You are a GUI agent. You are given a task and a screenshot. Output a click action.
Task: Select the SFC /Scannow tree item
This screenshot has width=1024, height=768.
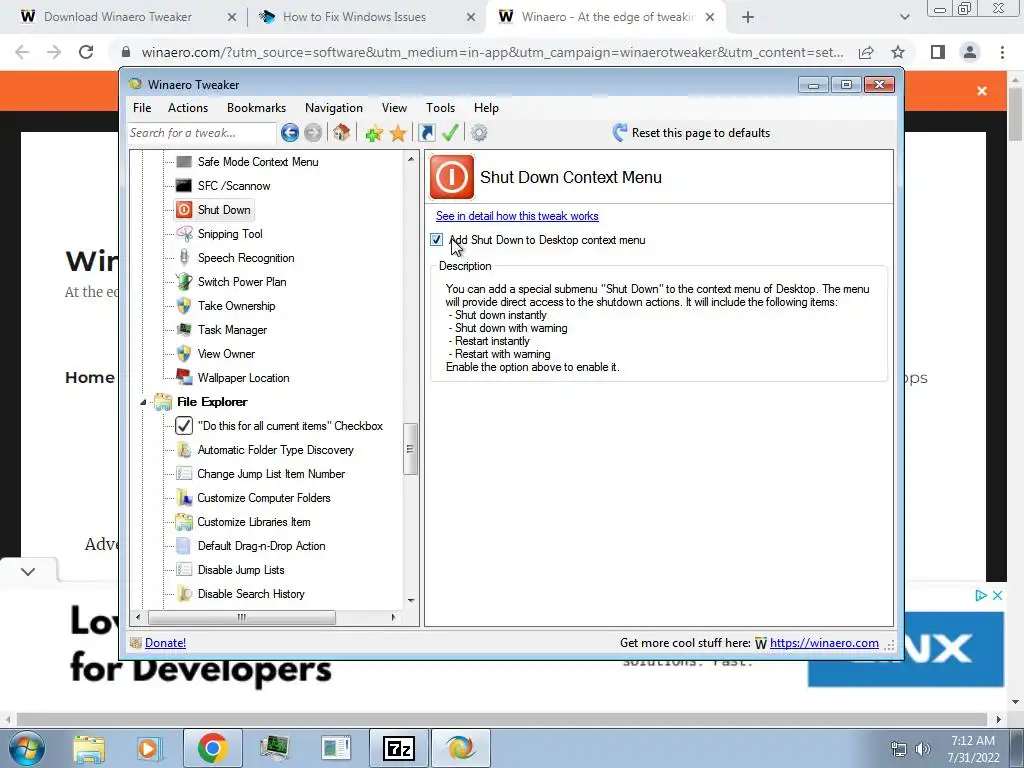234,186
